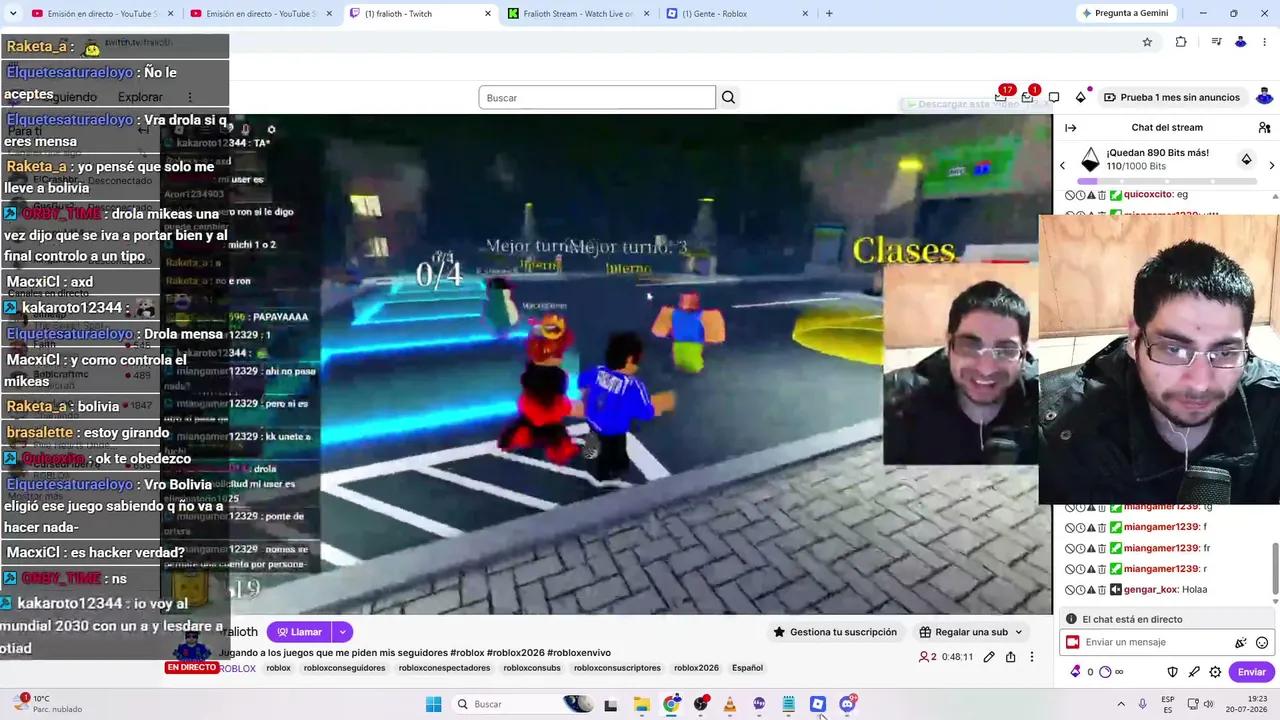This screenshot has height=720, width=1280.
Task: Click the share icon under the stream
Action: 1011,657
